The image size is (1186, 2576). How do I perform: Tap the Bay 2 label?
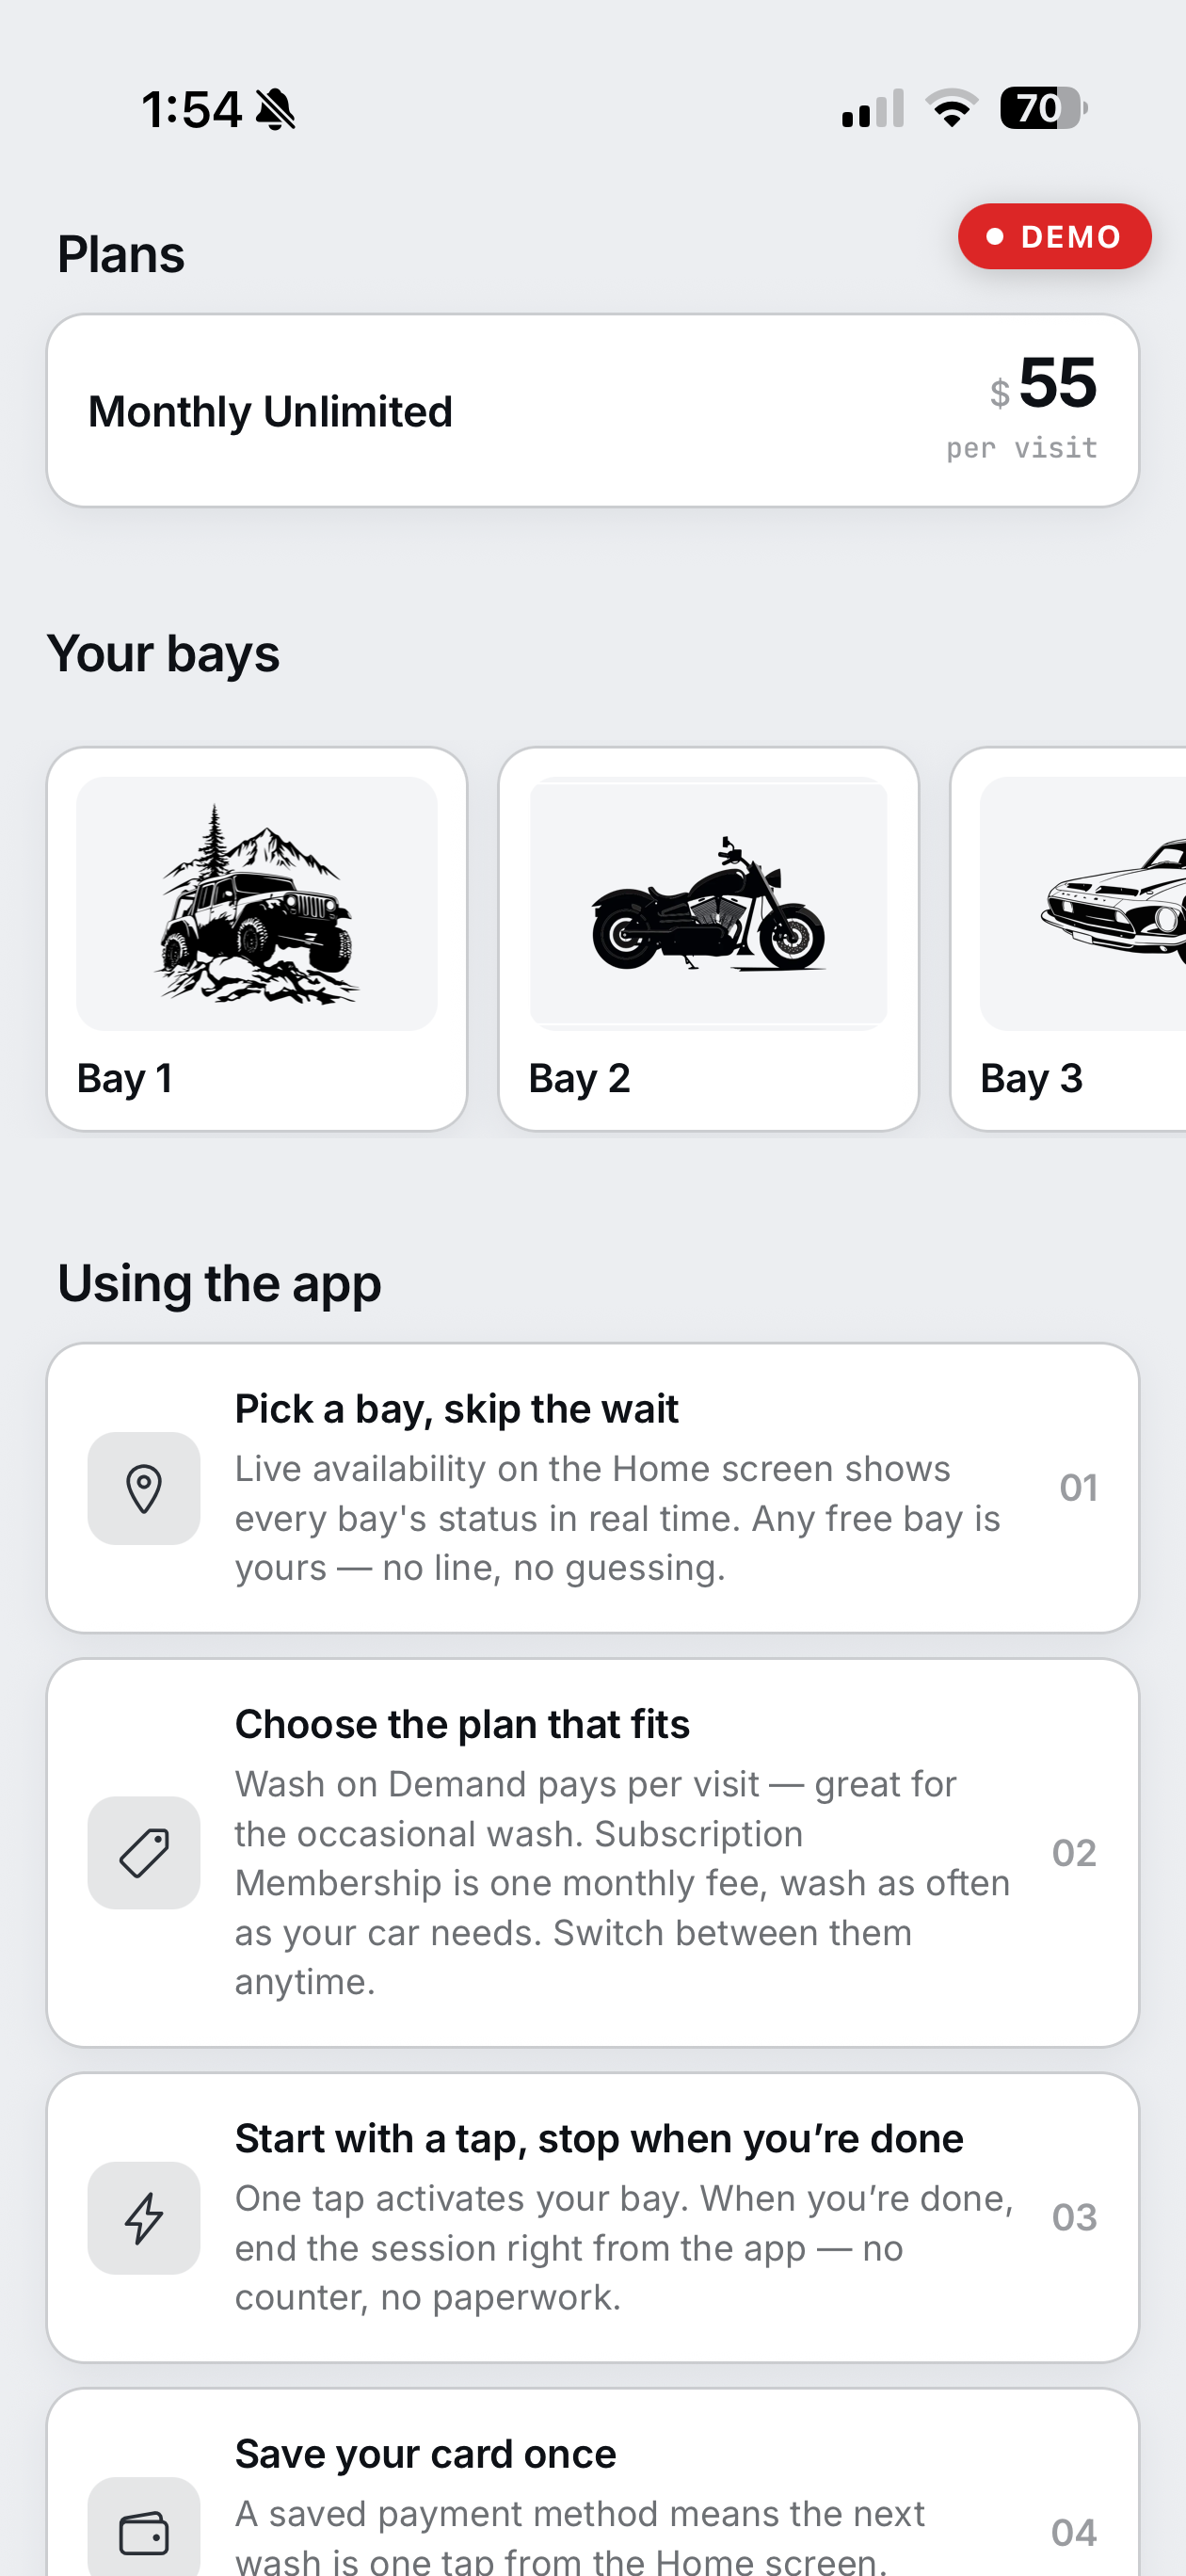(x=580, y=1078)
